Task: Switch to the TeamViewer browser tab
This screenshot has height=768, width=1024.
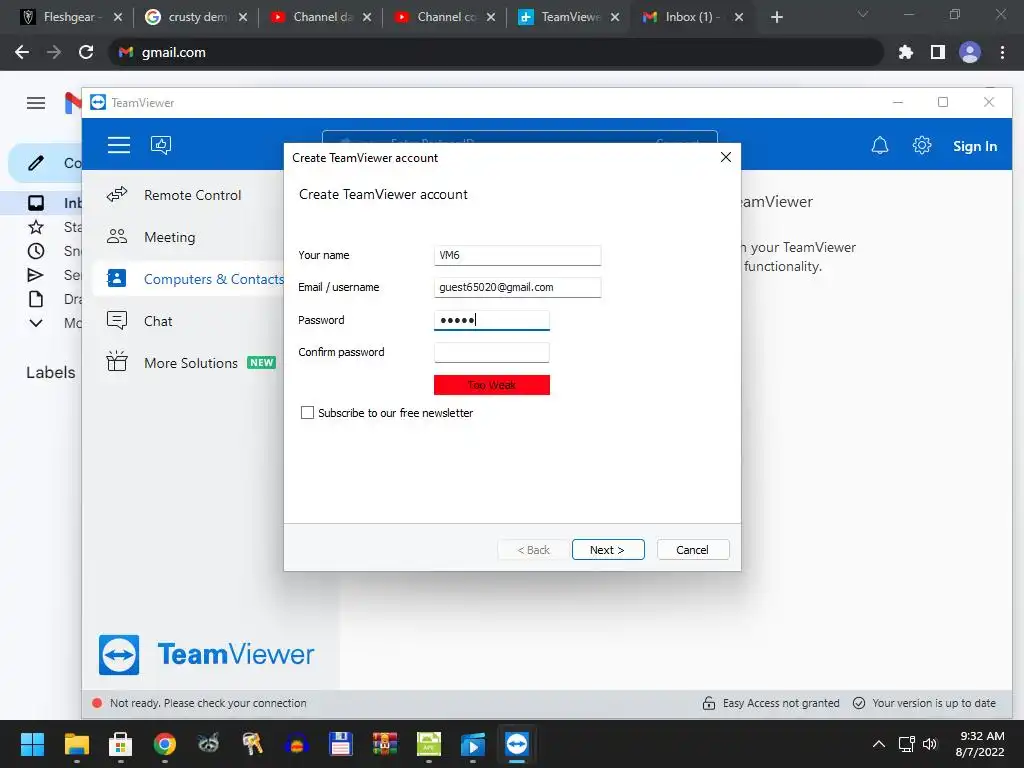Action: tap(569, 17)
